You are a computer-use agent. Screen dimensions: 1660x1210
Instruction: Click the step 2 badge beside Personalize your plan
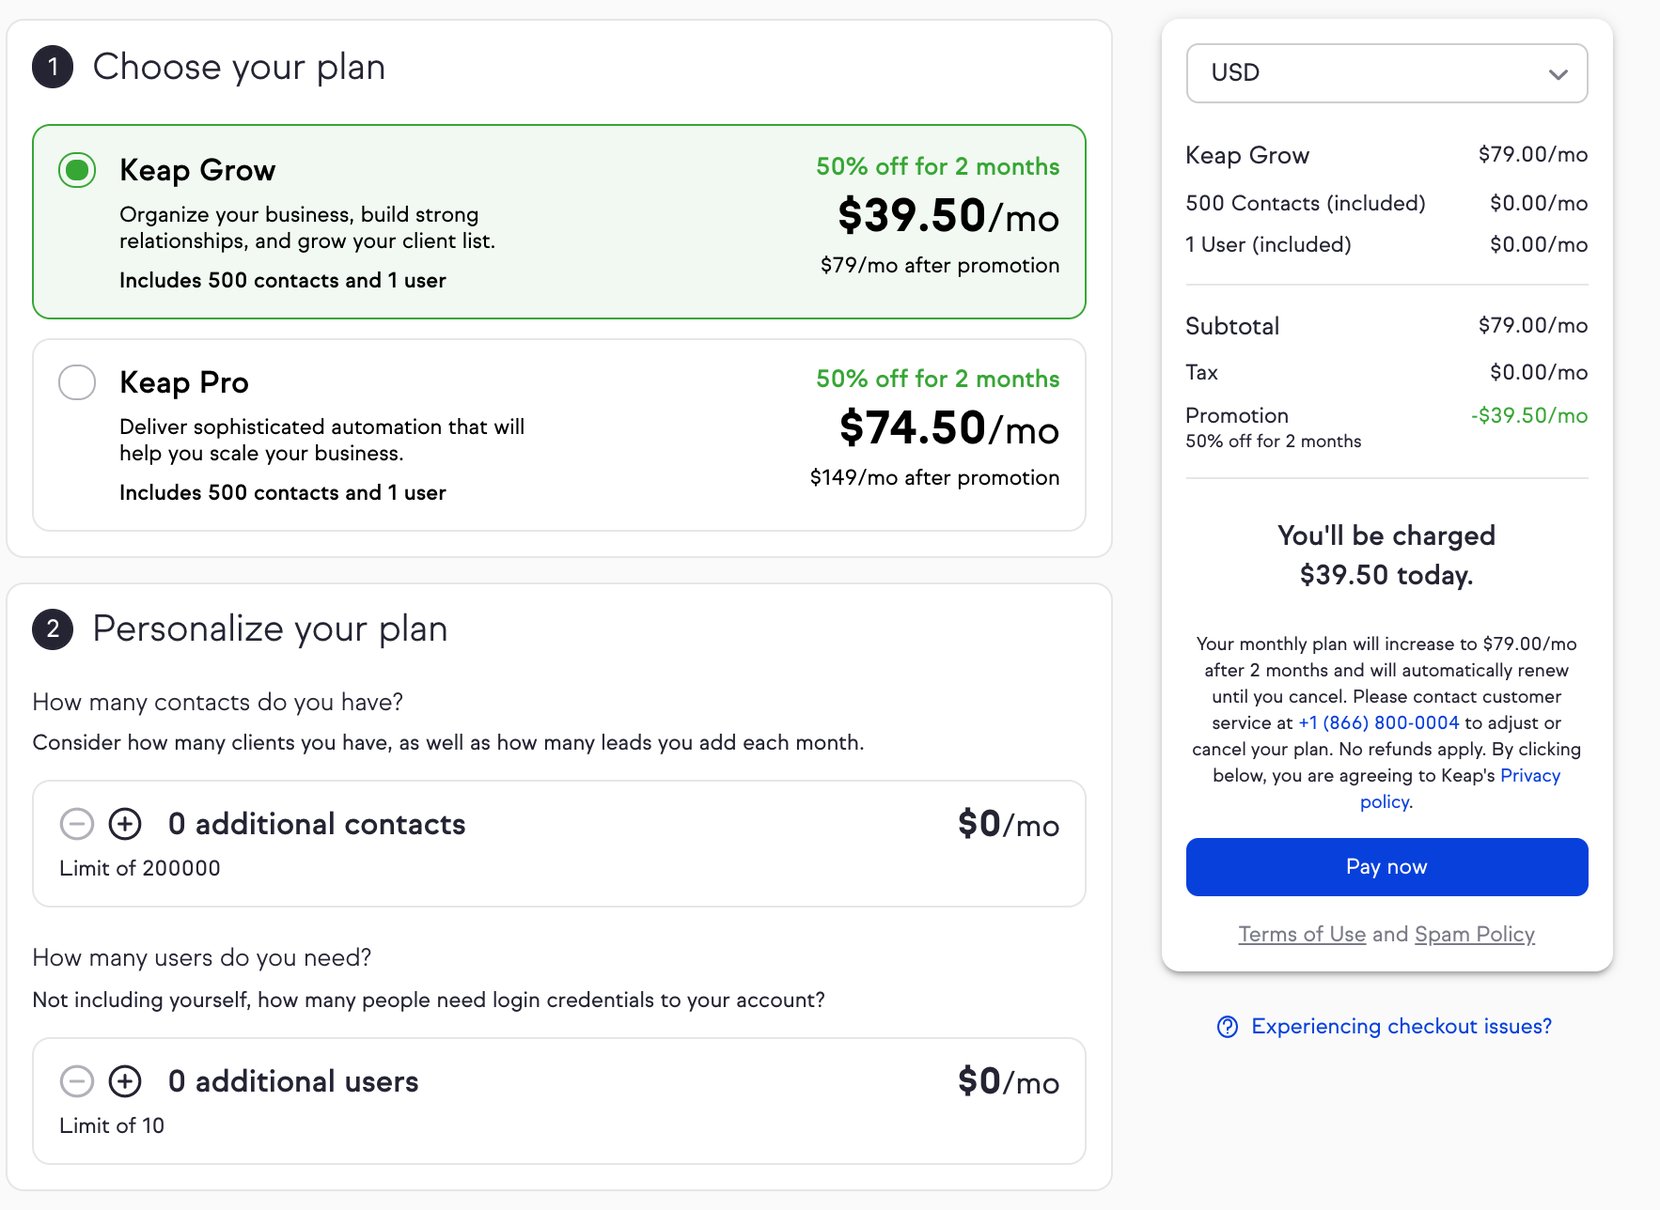pos(55,628)
